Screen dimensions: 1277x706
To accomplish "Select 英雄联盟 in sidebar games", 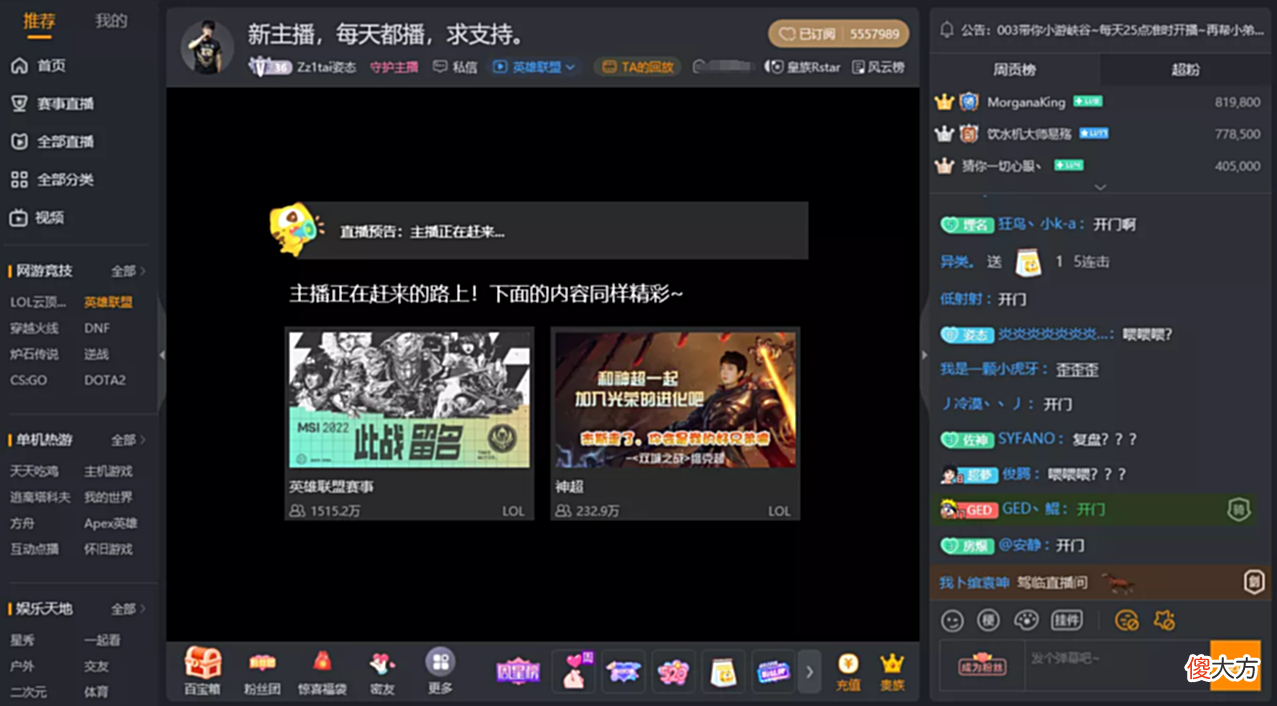I will 108,302.
